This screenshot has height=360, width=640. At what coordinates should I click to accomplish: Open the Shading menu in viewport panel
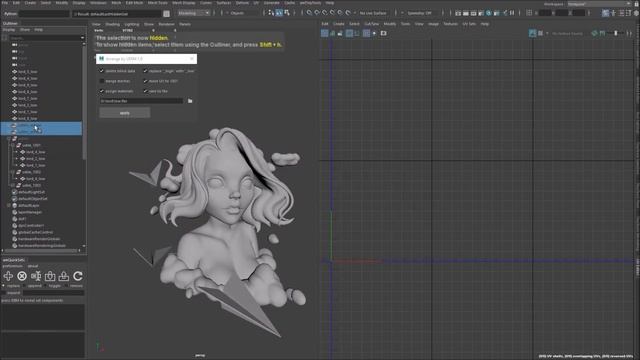tap(113, 24)
